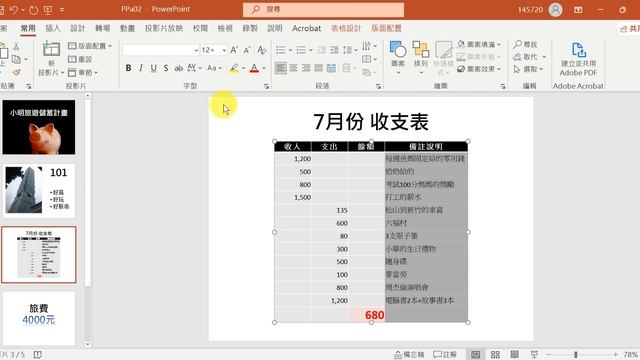Center paragraph text
Screen dimensions: 640x360
293,68
